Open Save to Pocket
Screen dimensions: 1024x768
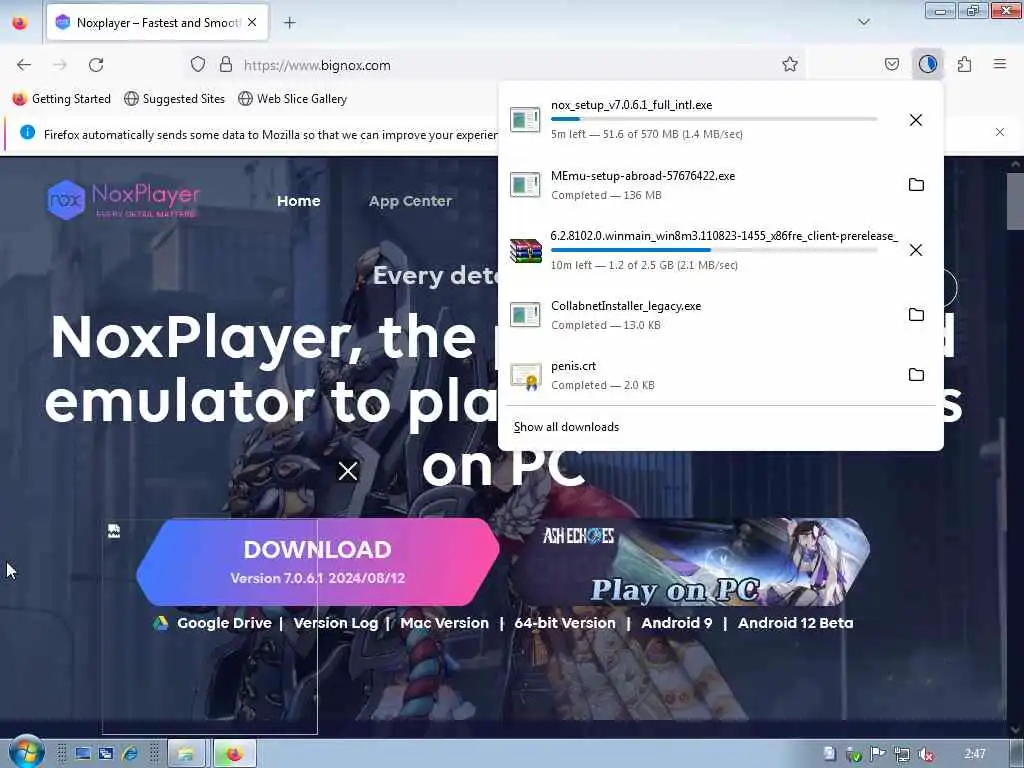pos(892,64)
